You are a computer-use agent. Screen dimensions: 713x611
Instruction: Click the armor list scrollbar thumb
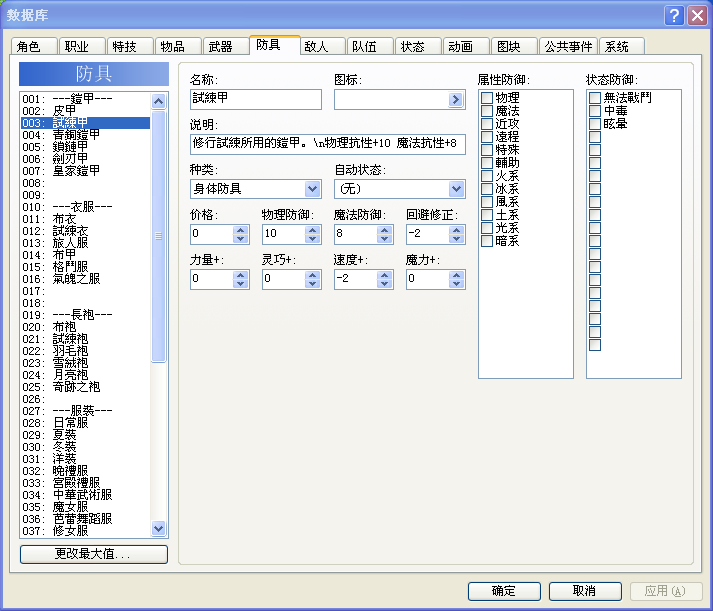pyautogui.click(x=158, y=235)
